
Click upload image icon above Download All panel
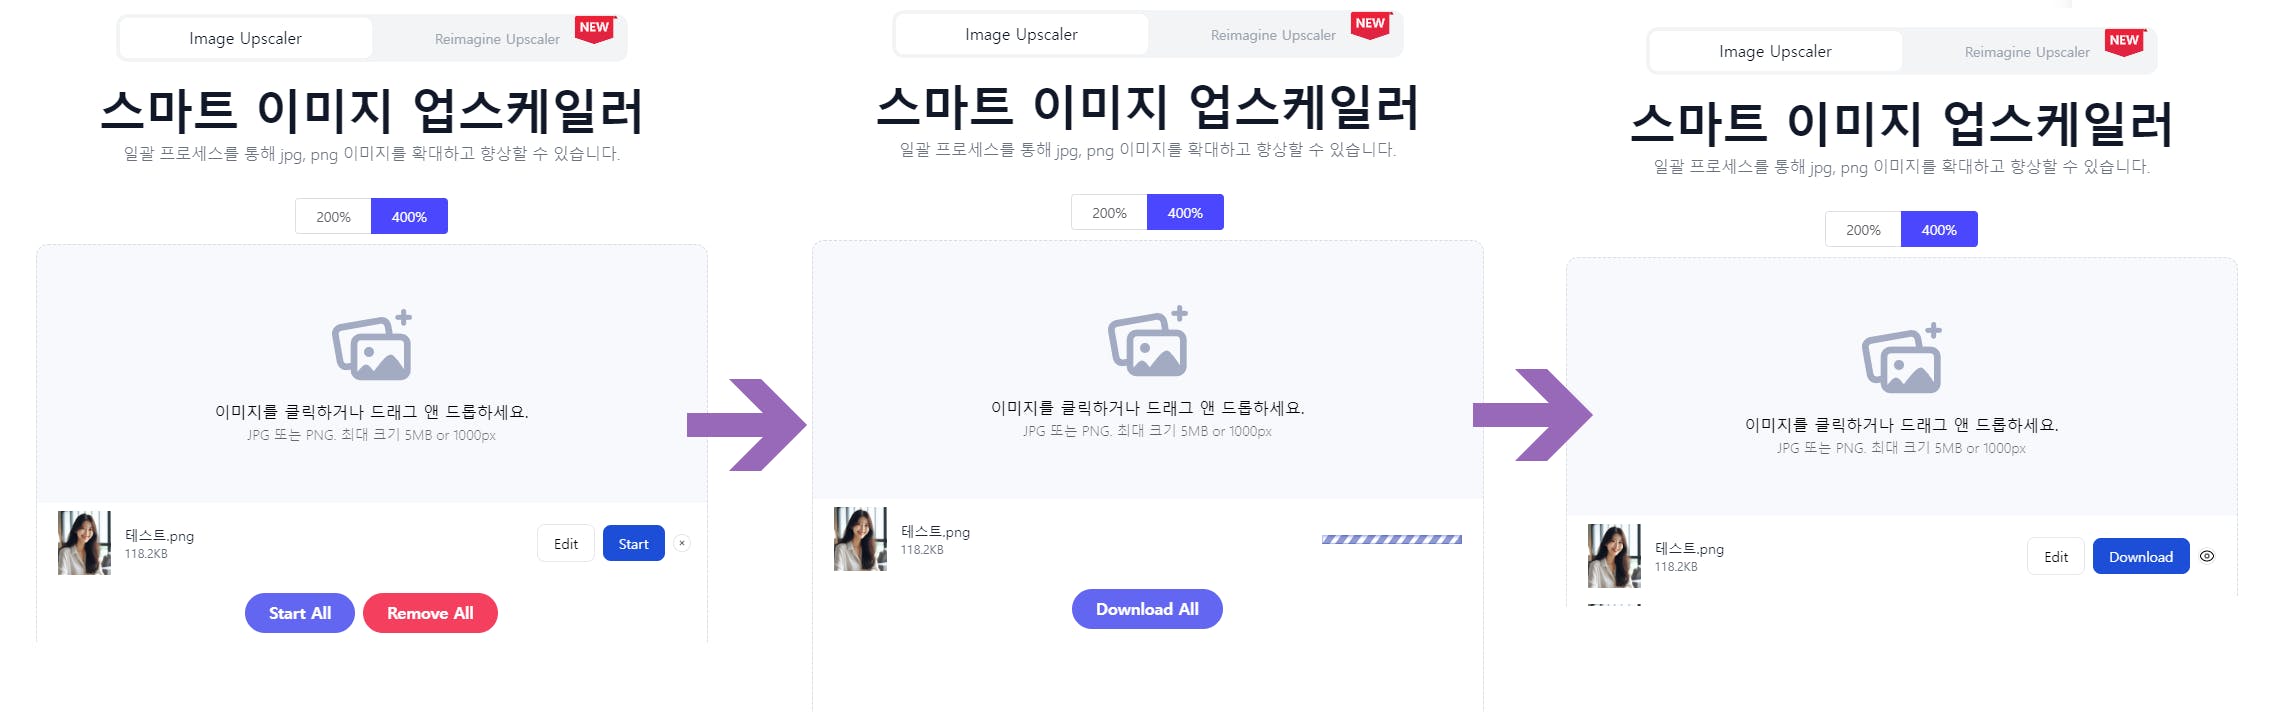click(x=1148, y=341)
